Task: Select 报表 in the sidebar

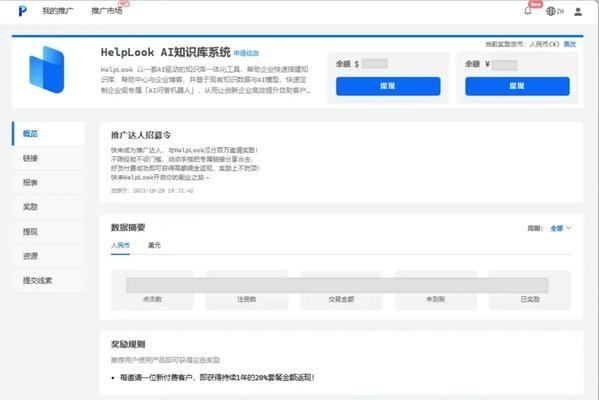Action: (48, 182)
